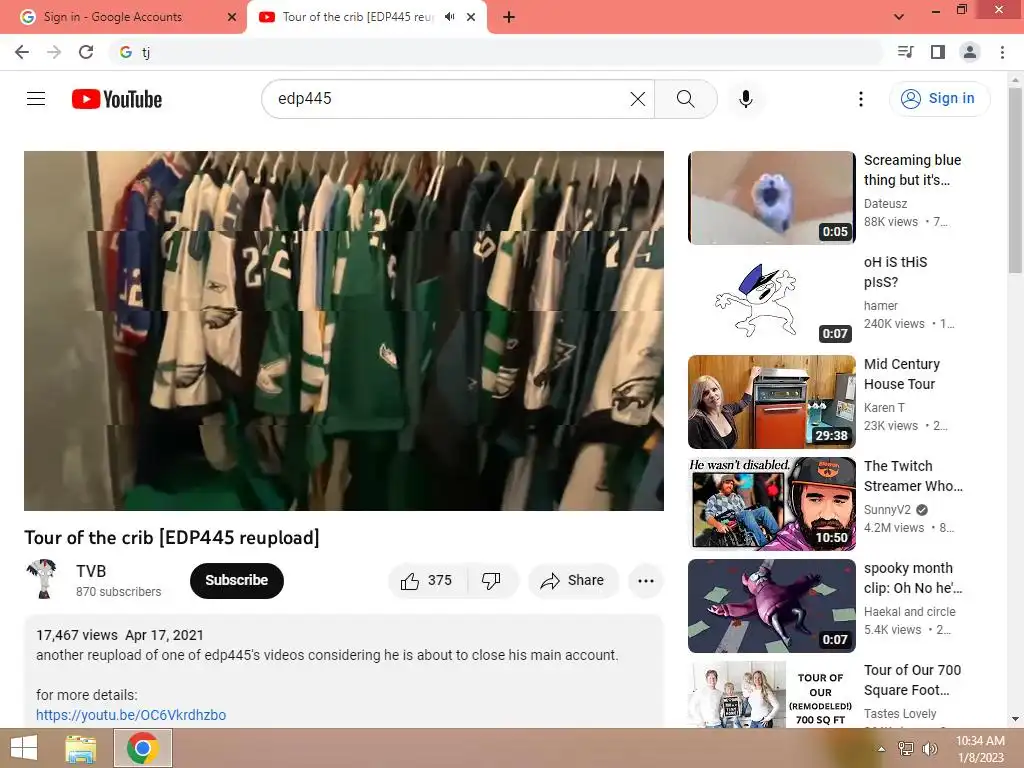Expand the tab search chevron
This screenshot has height=768, width=1024.
899,17
